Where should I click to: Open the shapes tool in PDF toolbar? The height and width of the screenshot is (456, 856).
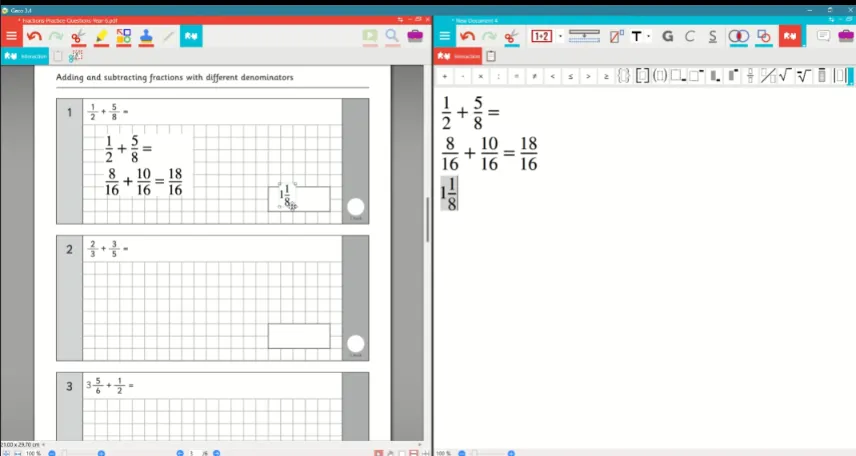pos(124,37)
